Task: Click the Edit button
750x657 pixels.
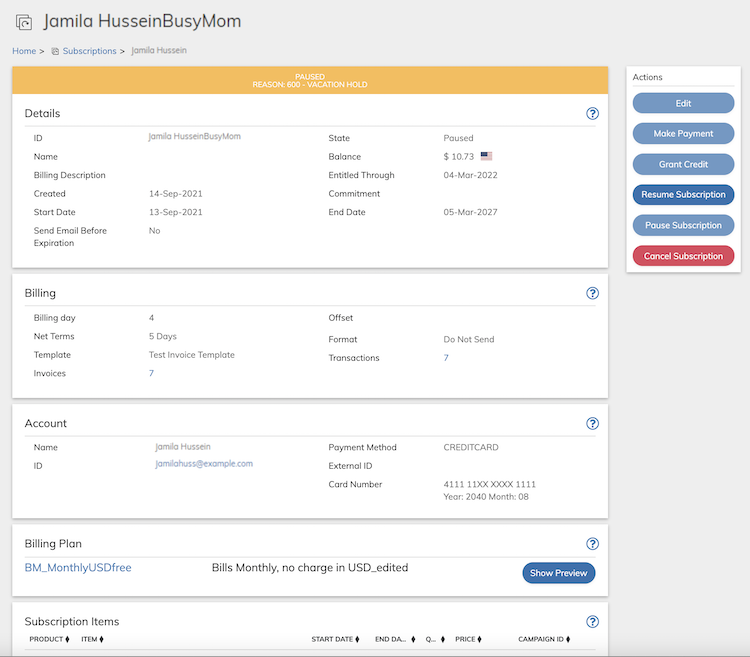Action: pos(683,103)
